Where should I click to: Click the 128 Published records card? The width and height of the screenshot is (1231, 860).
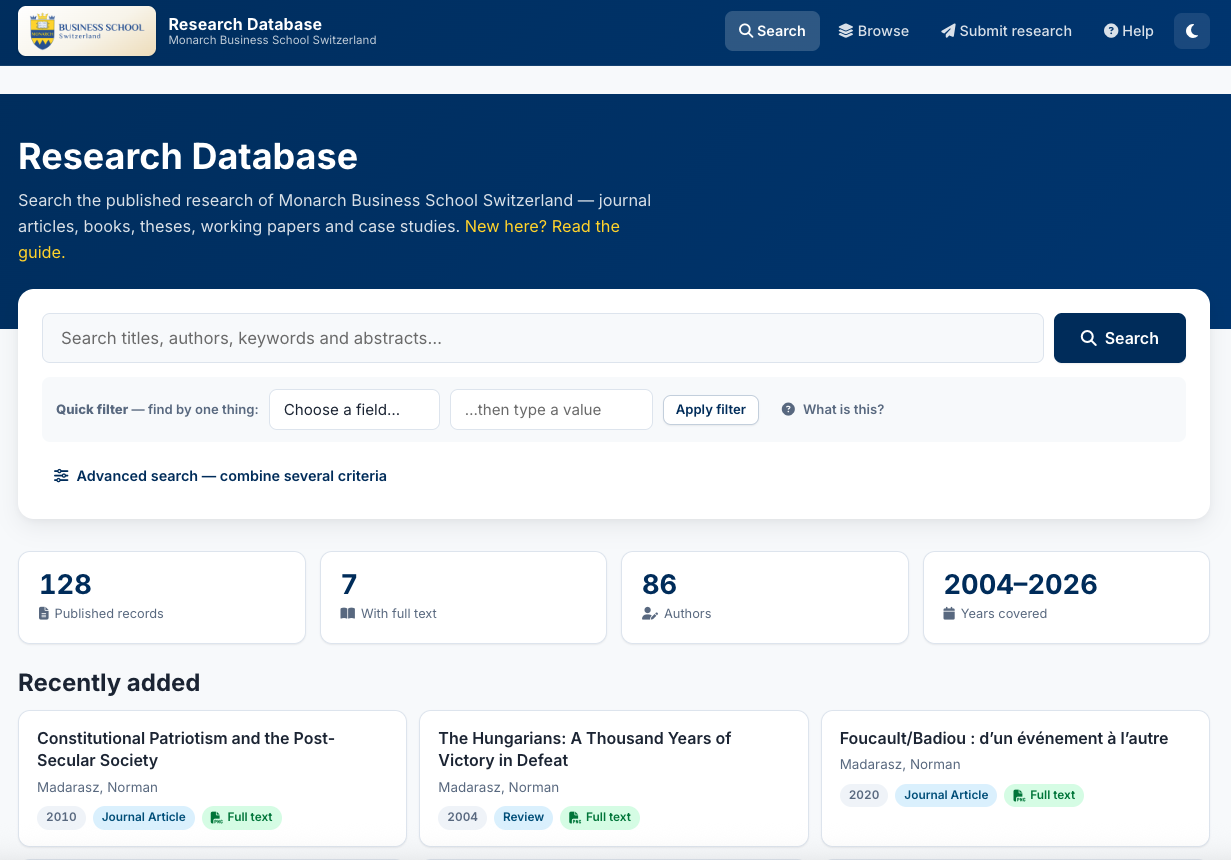(x=162, y=597)
